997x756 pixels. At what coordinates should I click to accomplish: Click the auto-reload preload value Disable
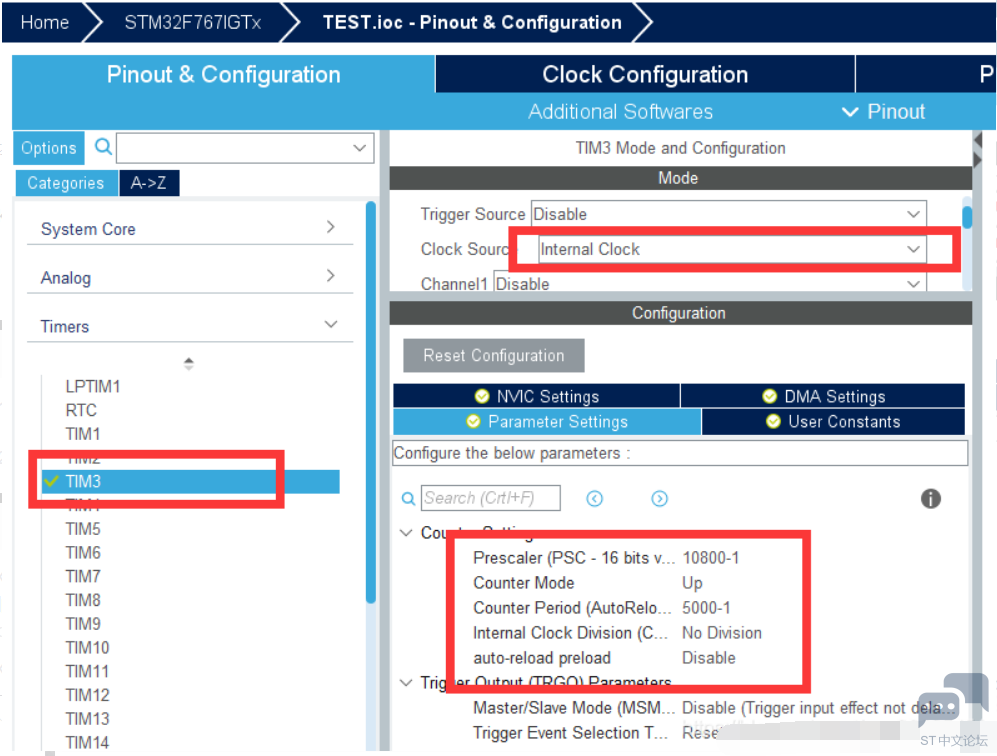pos(709,657)
